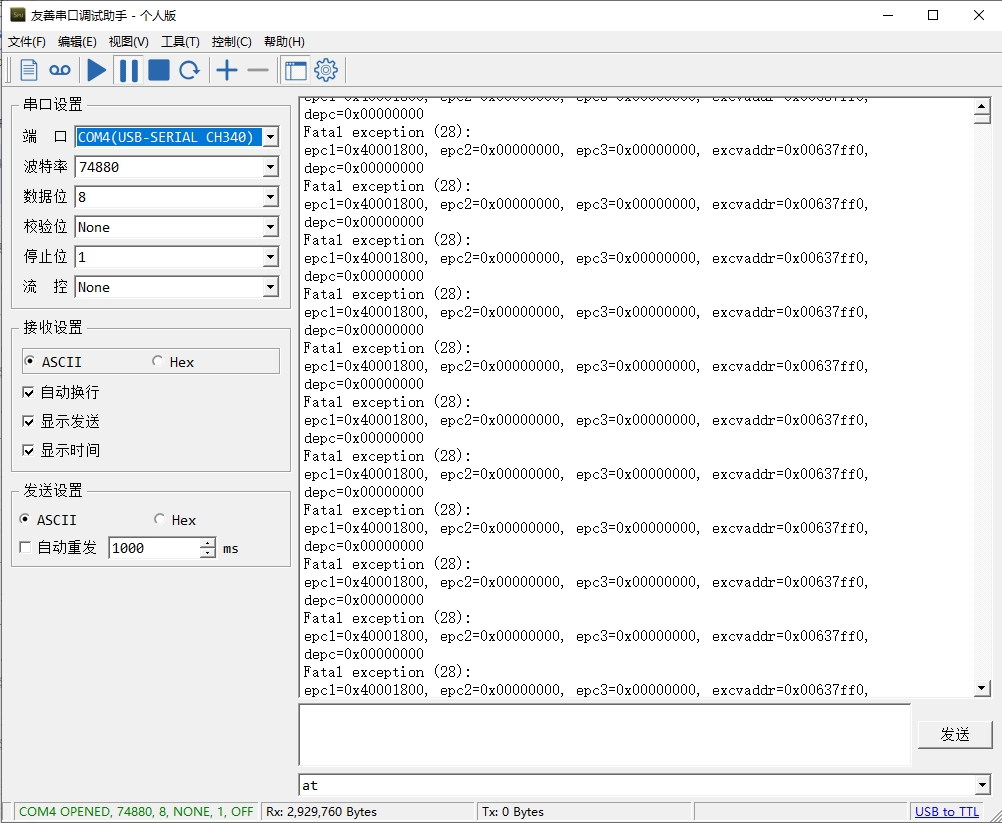Click the receive log scrollbar thumb

(x=982, y=118)
